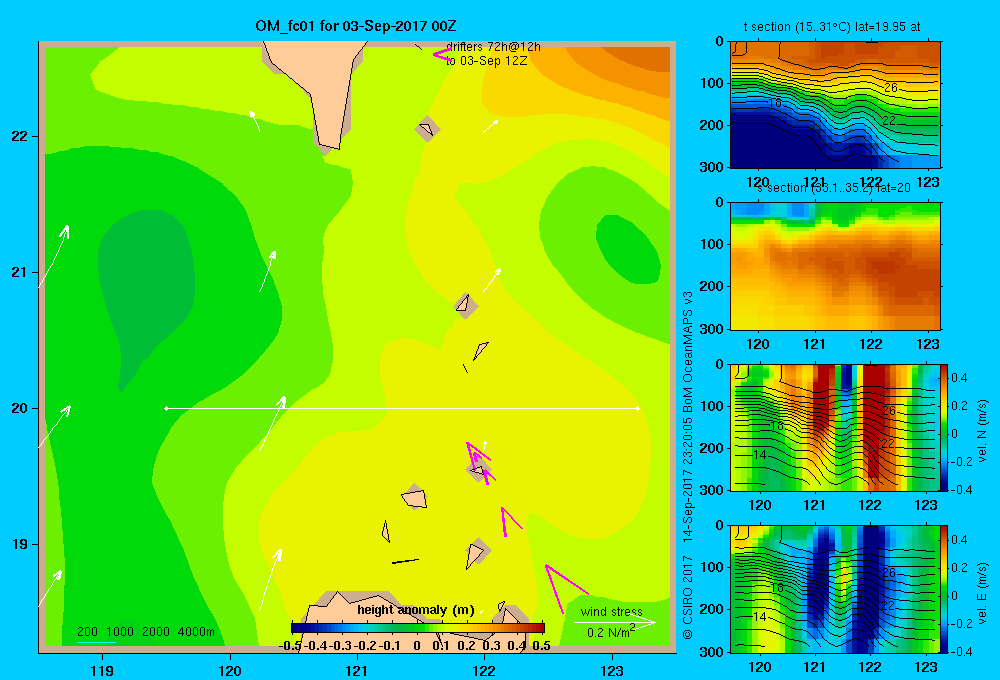Click latitude label 22 on map axis
1000x680 pixels.
(x=19, y=137)
